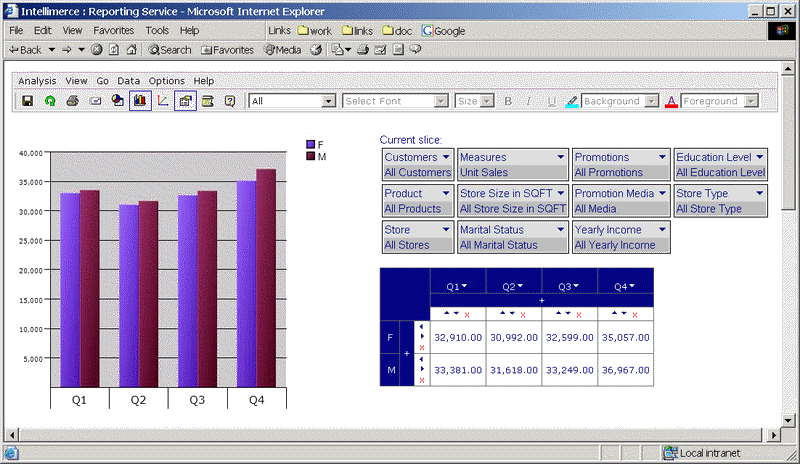Expand the Measures slicer dropdown
Image resolution: width=800 pixels, height=464 pixels.
coord(560,157)
